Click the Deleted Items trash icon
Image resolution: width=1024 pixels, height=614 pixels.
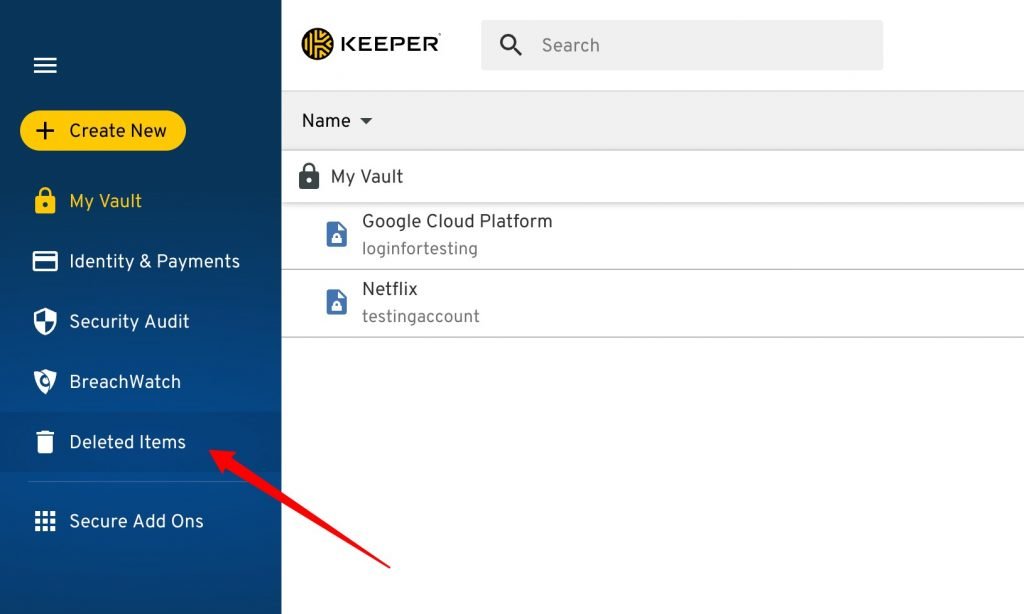(45, 442)
